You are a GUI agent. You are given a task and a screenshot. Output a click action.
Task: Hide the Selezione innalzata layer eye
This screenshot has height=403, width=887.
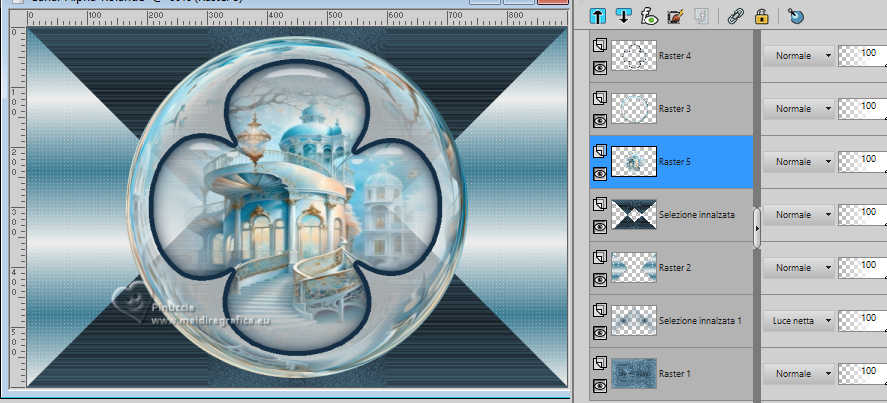click(600, 227)
